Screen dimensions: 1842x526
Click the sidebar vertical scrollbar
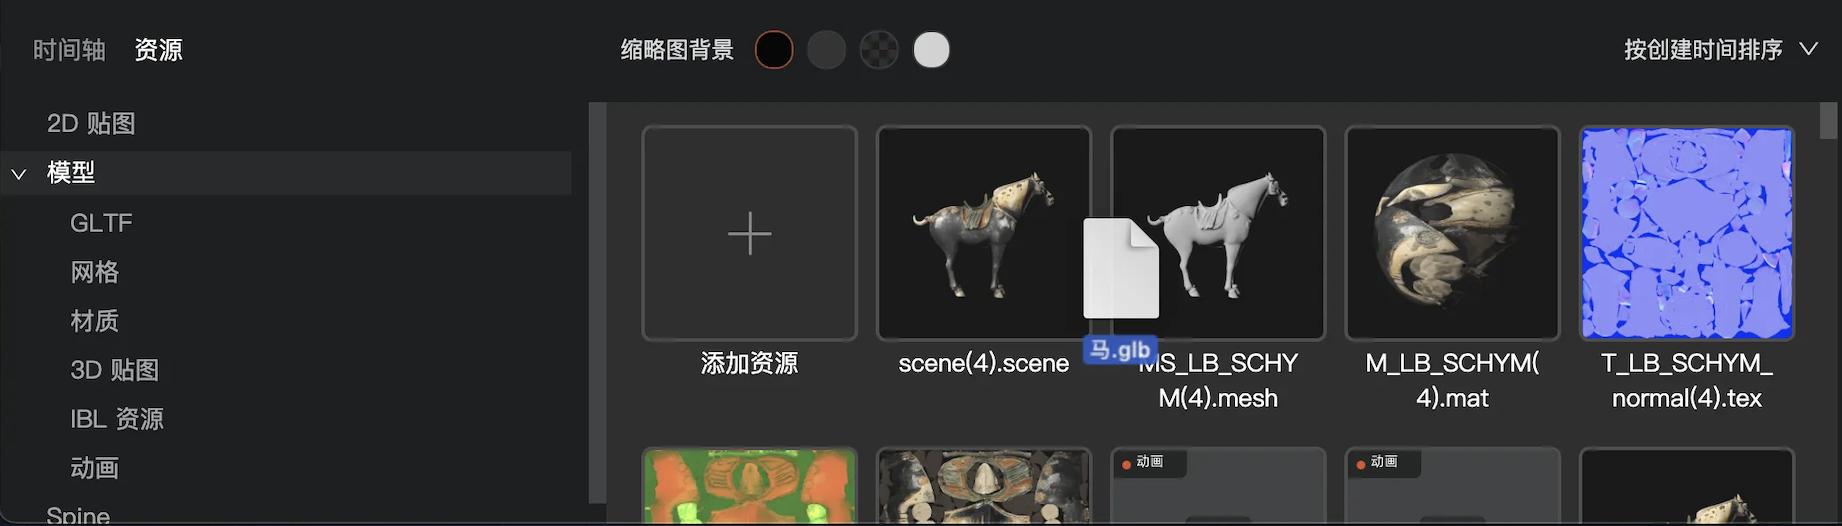[x=598, y=303]
